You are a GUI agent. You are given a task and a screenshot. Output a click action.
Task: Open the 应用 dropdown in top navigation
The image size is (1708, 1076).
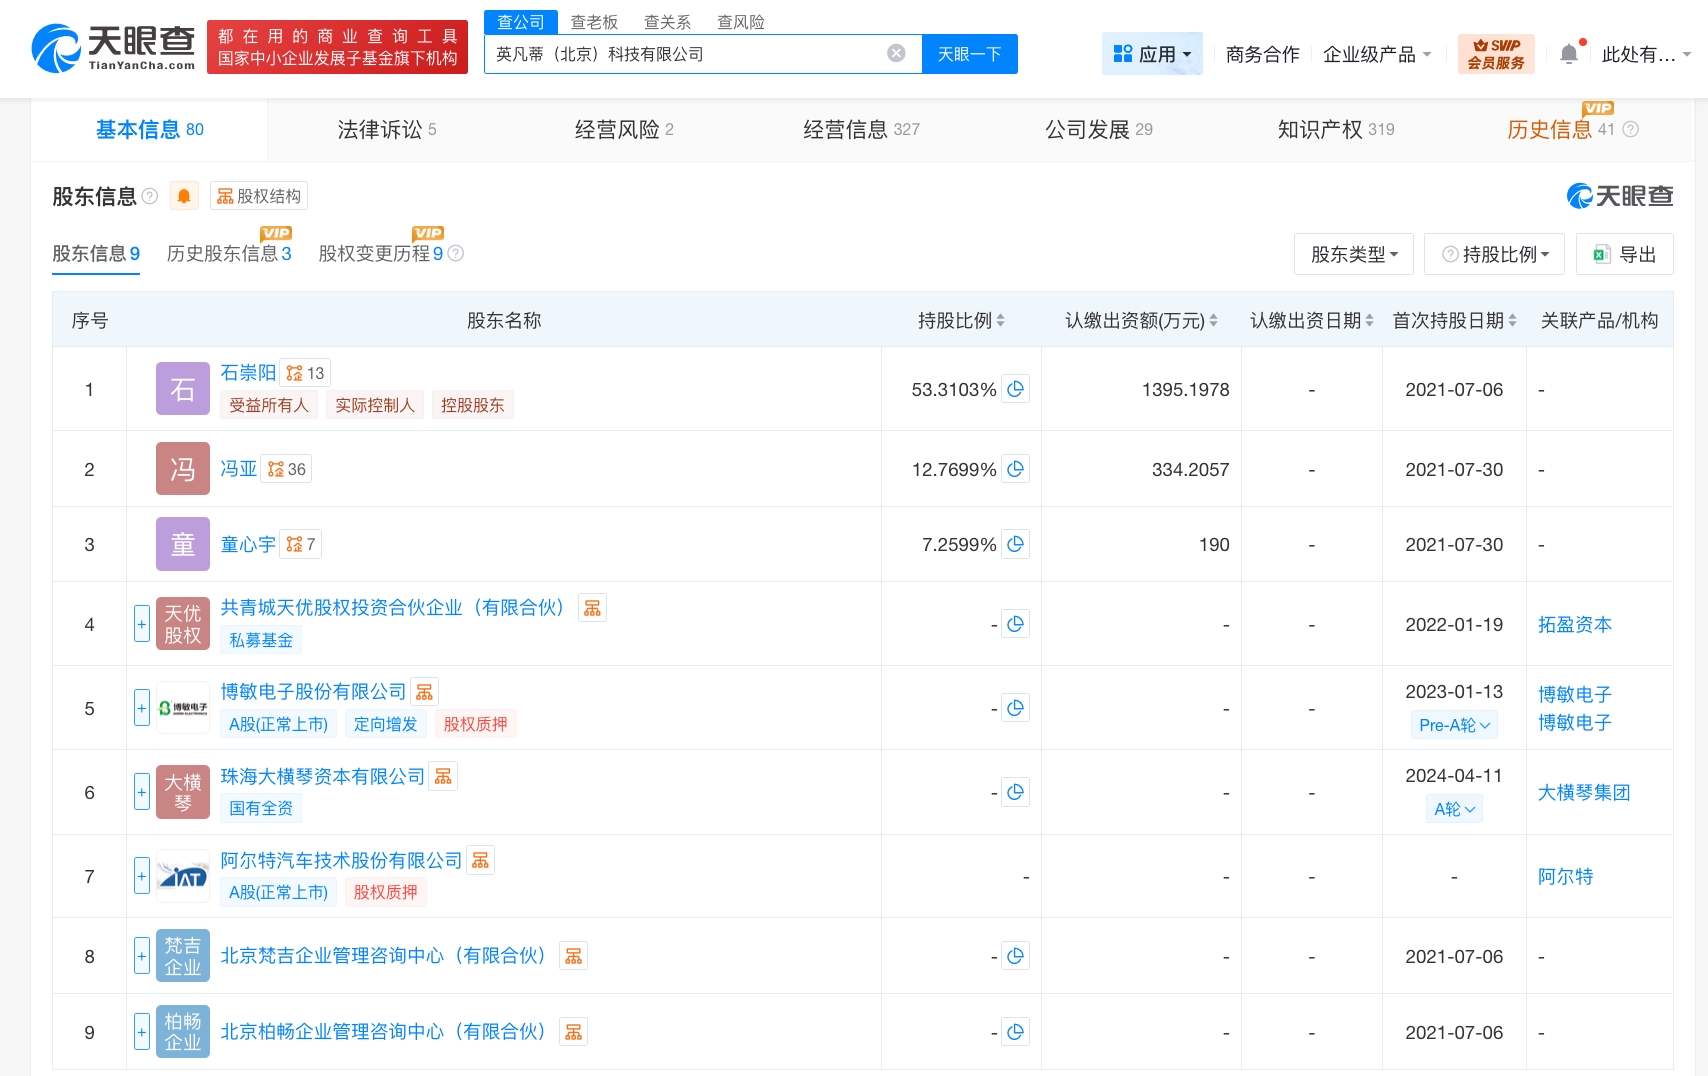(1152, 54)
